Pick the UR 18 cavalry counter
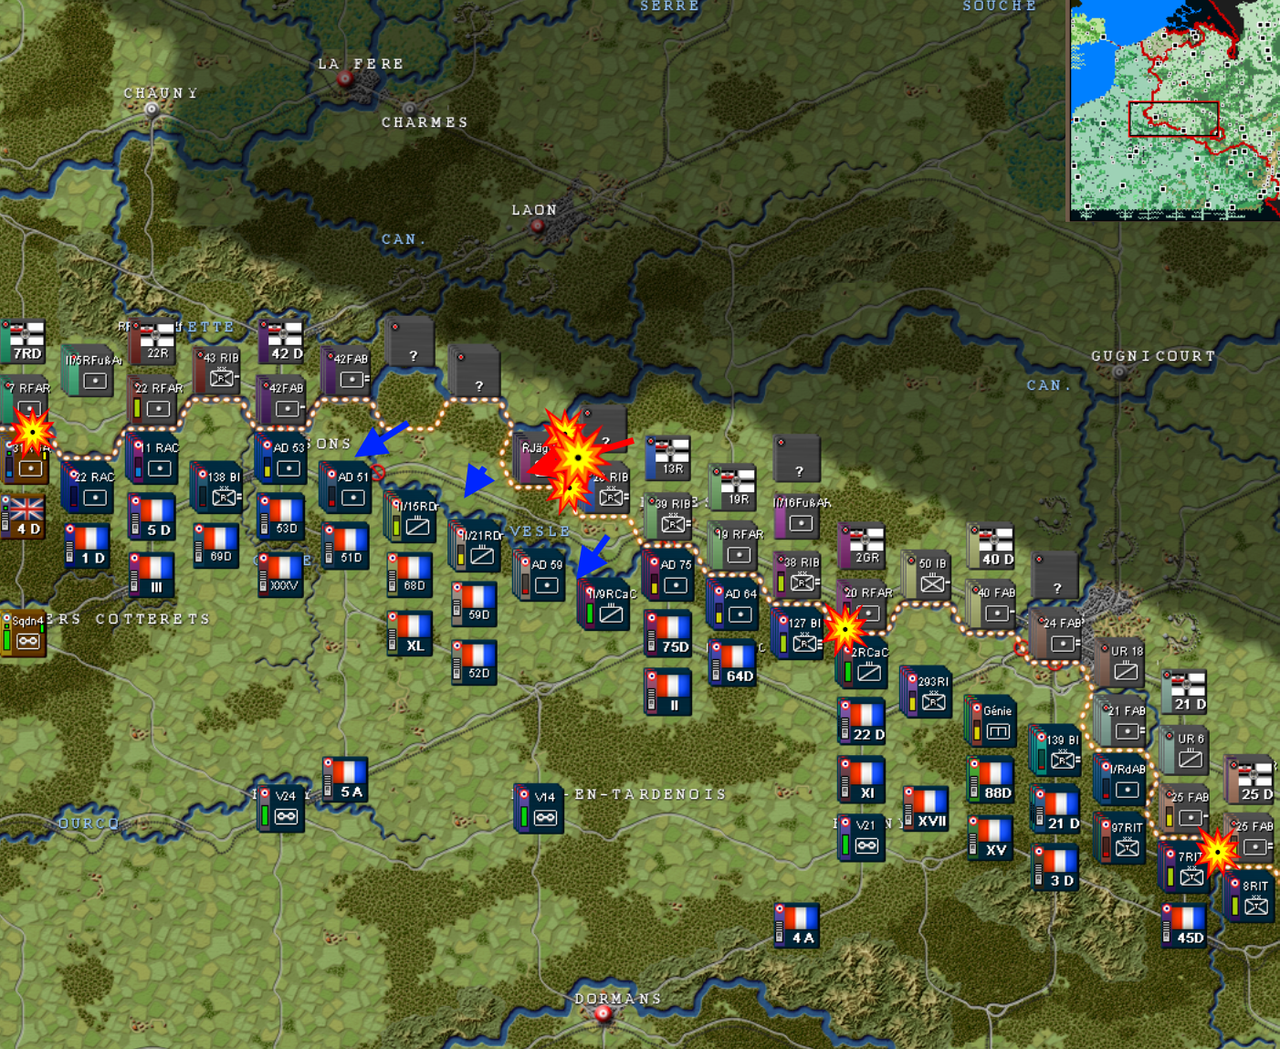Screen dimensions: 1280x1049 point(1121,662)
